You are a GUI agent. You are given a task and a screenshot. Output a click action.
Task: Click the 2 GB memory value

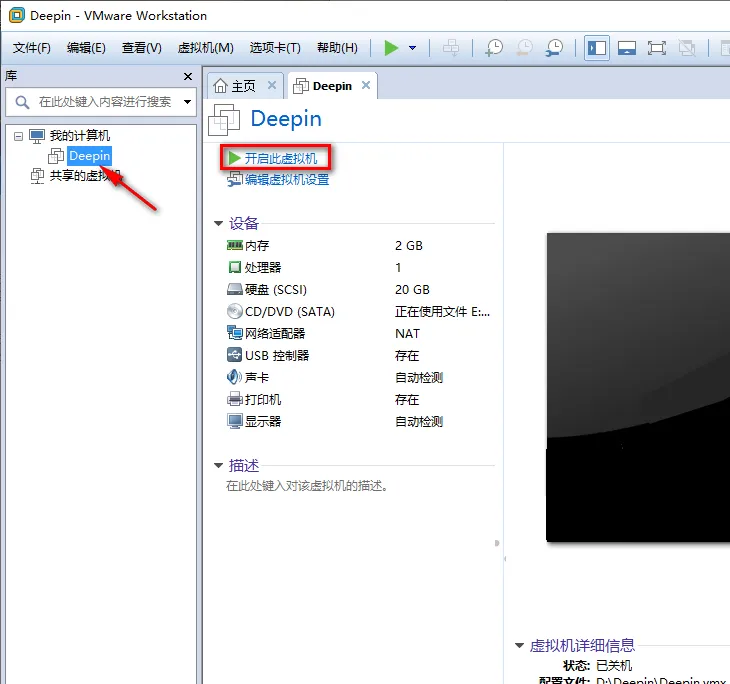409,245
